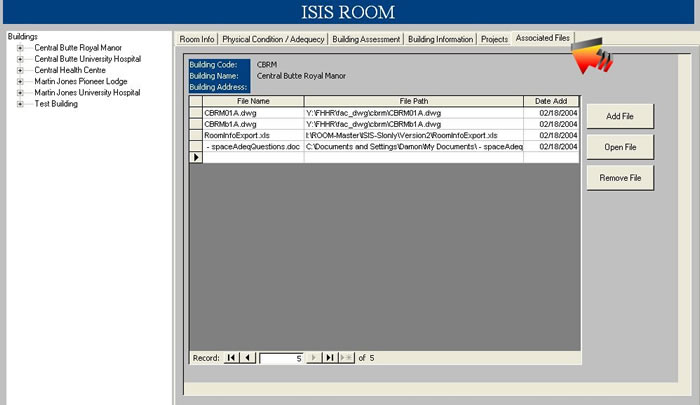700x405 pixels.
Task: Click row selector for RoomInfoExport.xls
Action: [x=196, y=135]
